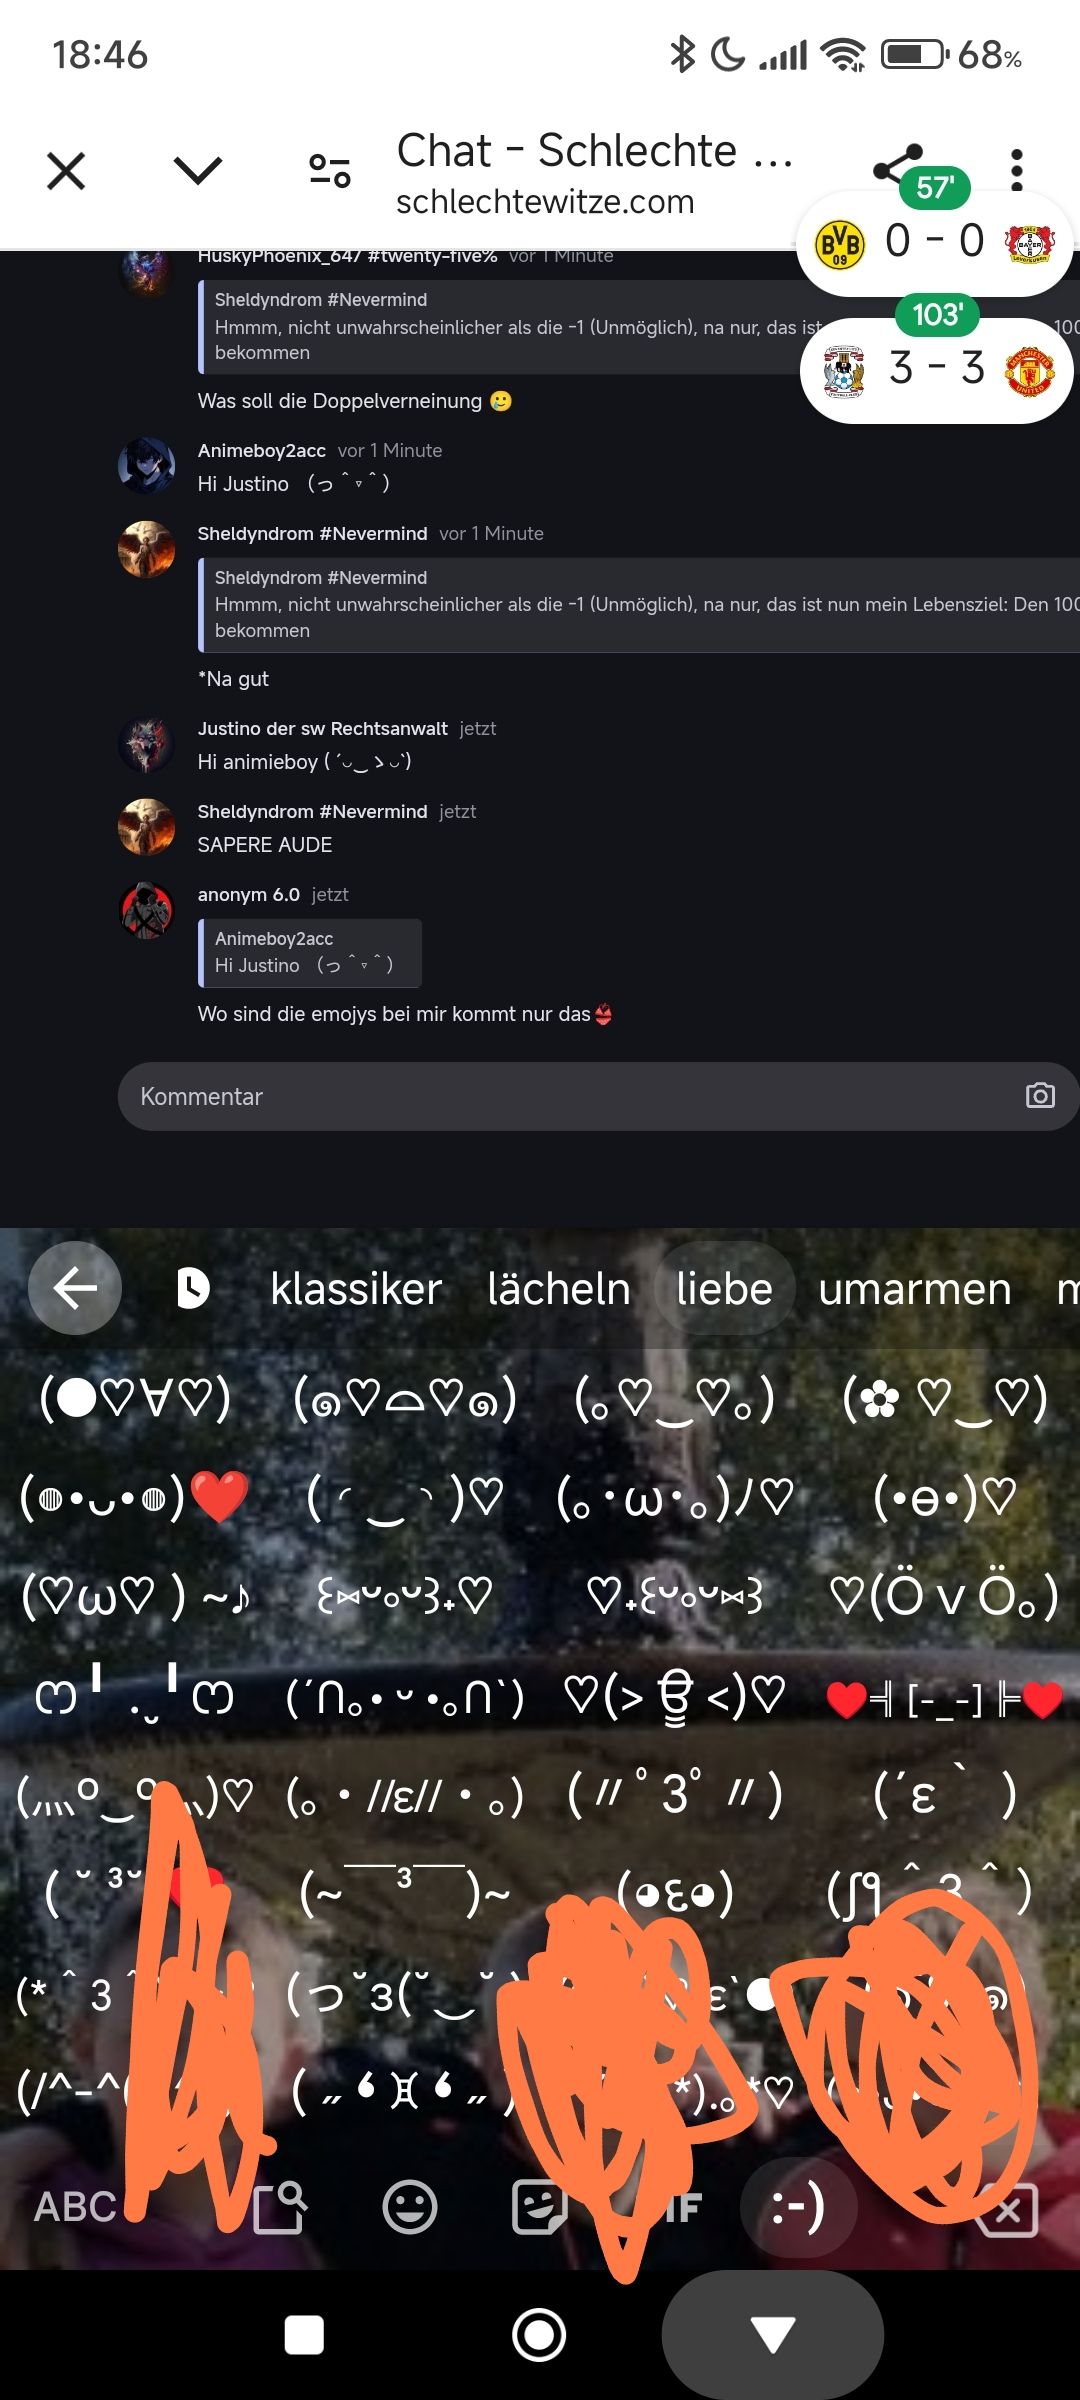The width and height of the screenshot is (1080, 2400).
Task: Select the kaomoji :-) keyboard mode
Action: point(798,2207)
